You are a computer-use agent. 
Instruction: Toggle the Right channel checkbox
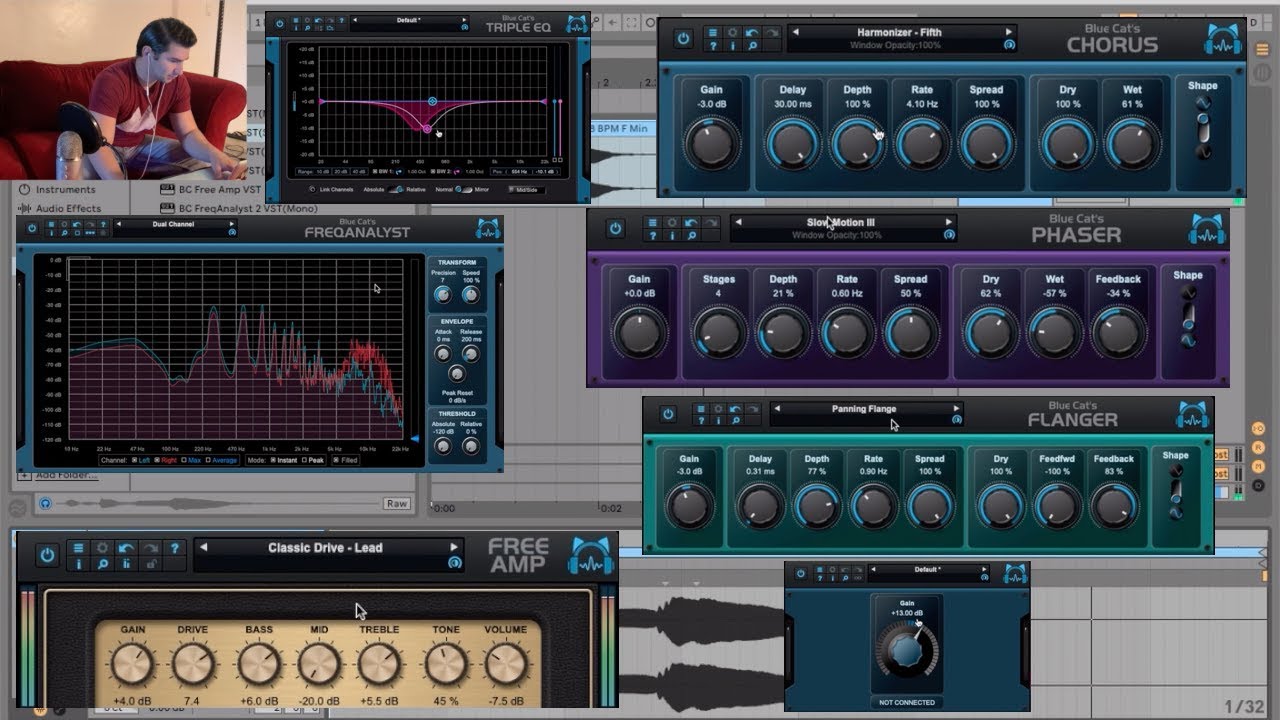coord(158,460)
